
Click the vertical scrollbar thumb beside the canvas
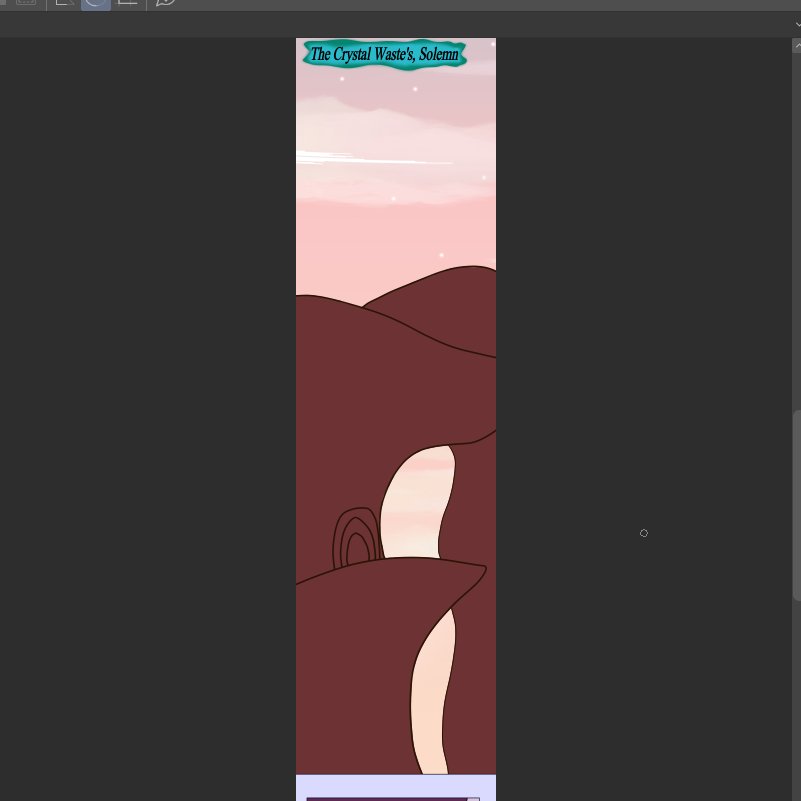click(797, 506)
